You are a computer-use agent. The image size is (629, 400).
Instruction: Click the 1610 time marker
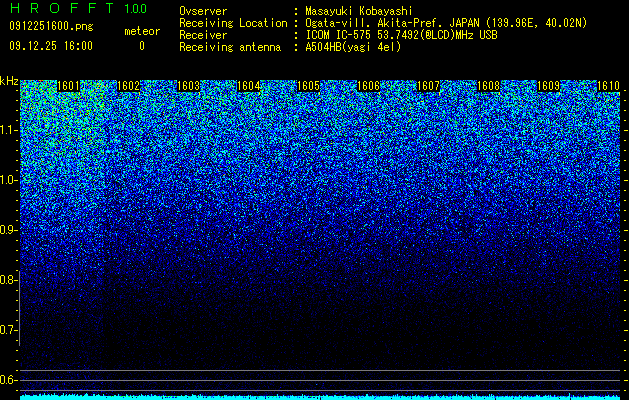click(x=609, y=86)
